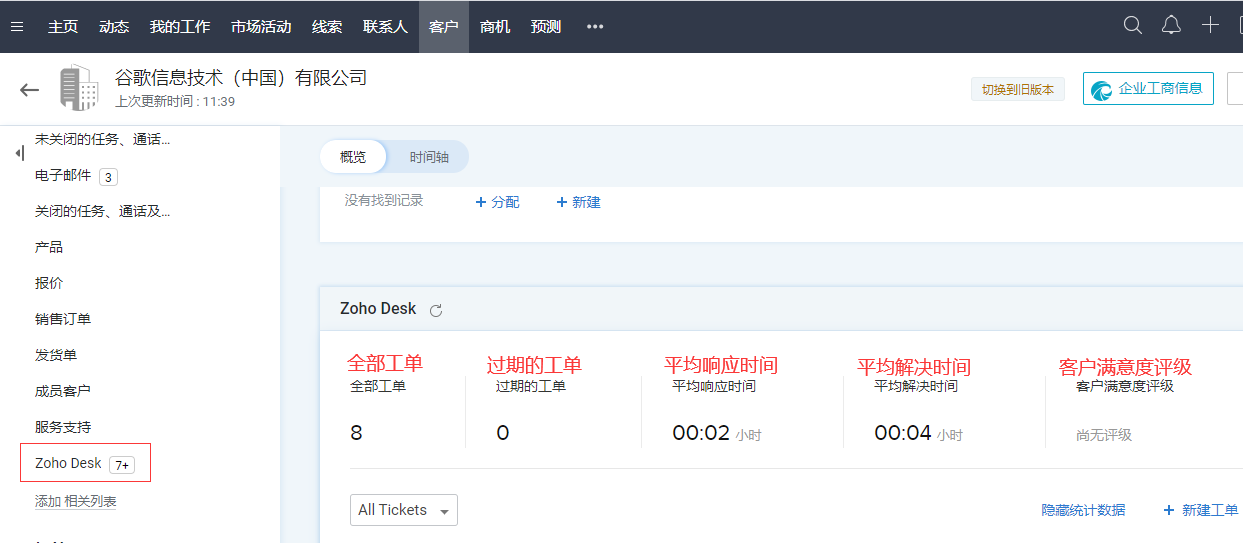The image size is (1243, 543).
Task: Click the plus create icon in top bar
Action: point(1210,26)
